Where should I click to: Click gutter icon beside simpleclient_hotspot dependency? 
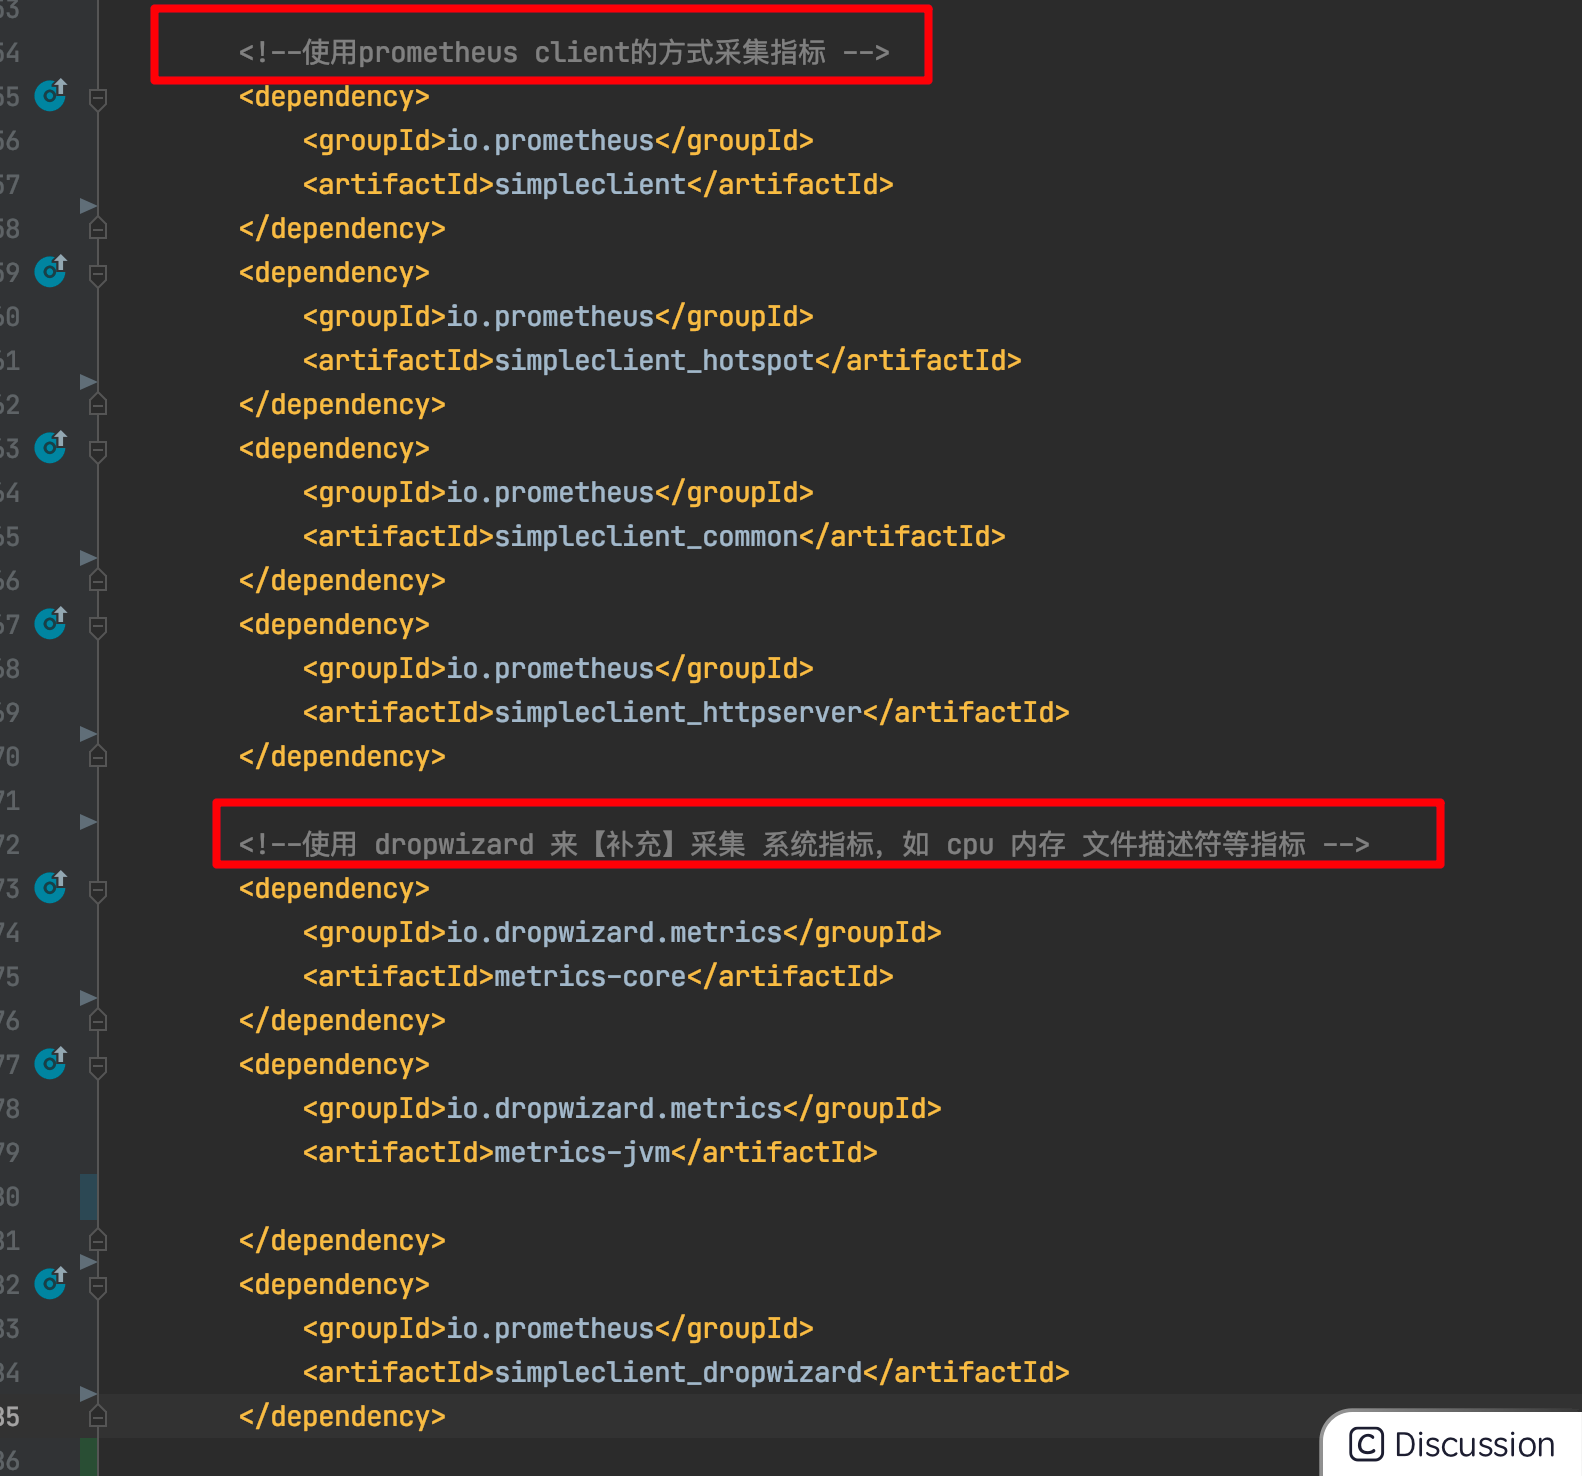pyautogui.click(x=51, y=271)
